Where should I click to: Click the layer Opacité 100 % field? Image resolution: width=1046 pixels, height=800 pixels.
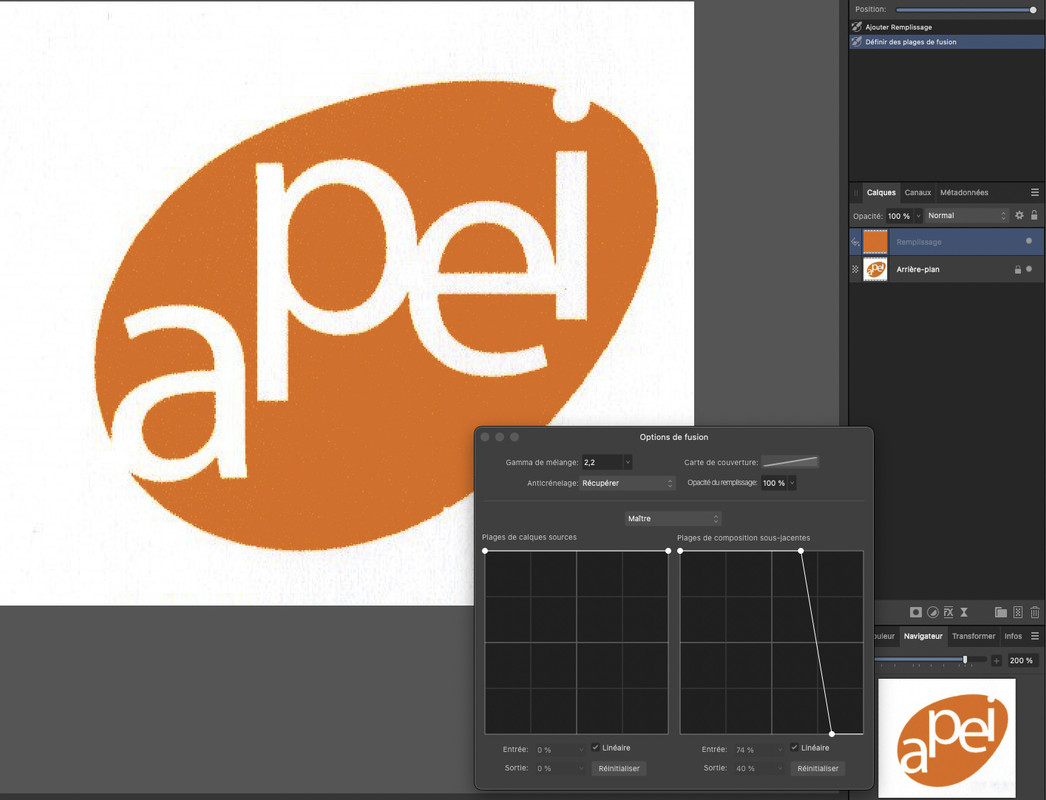[x=899, y=216]
